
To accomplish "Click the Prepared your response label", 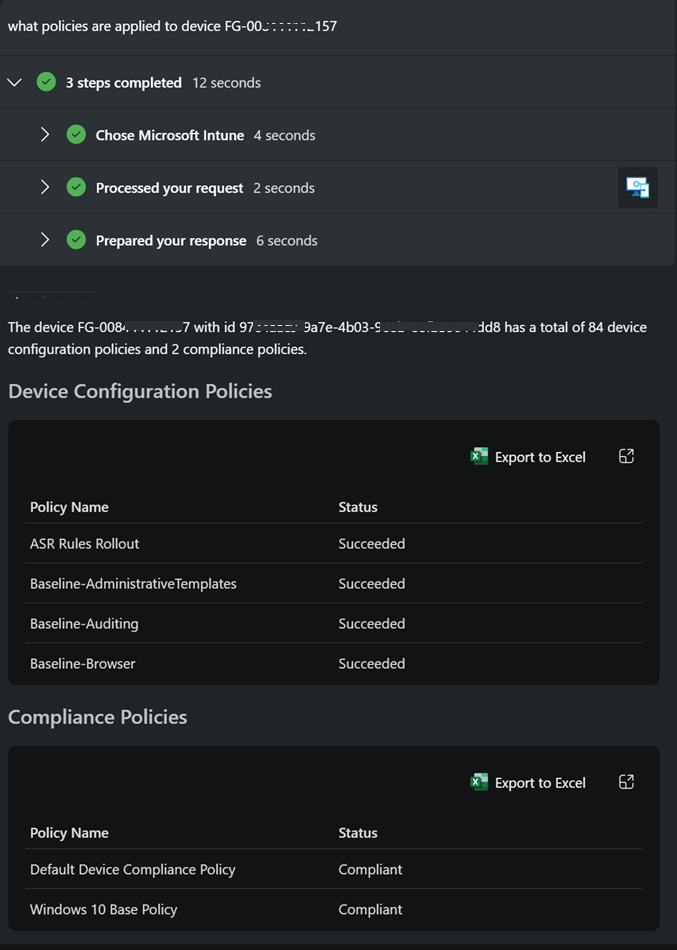I will (171, 241).
